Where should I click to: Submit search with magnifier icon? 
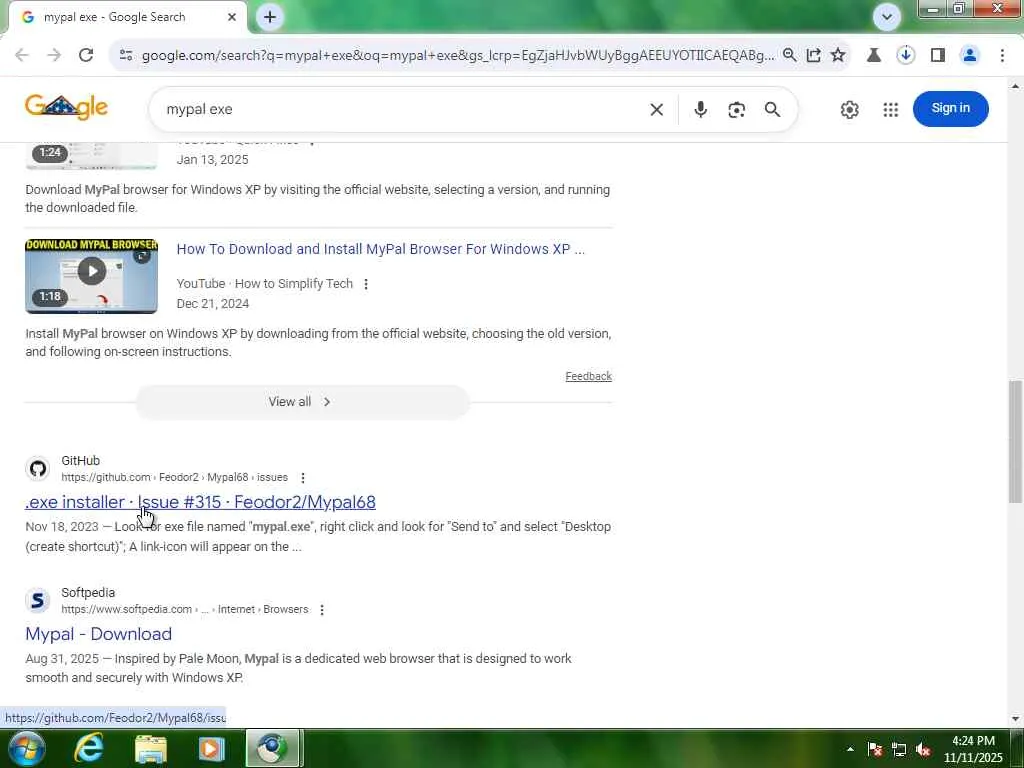pyautogui.click(x=772, y=110)
